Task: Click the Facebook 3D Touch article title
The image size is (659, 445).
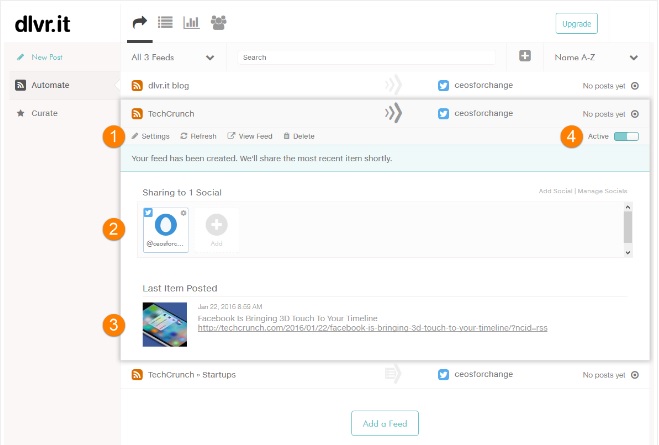Action: [x=287, y=318]
